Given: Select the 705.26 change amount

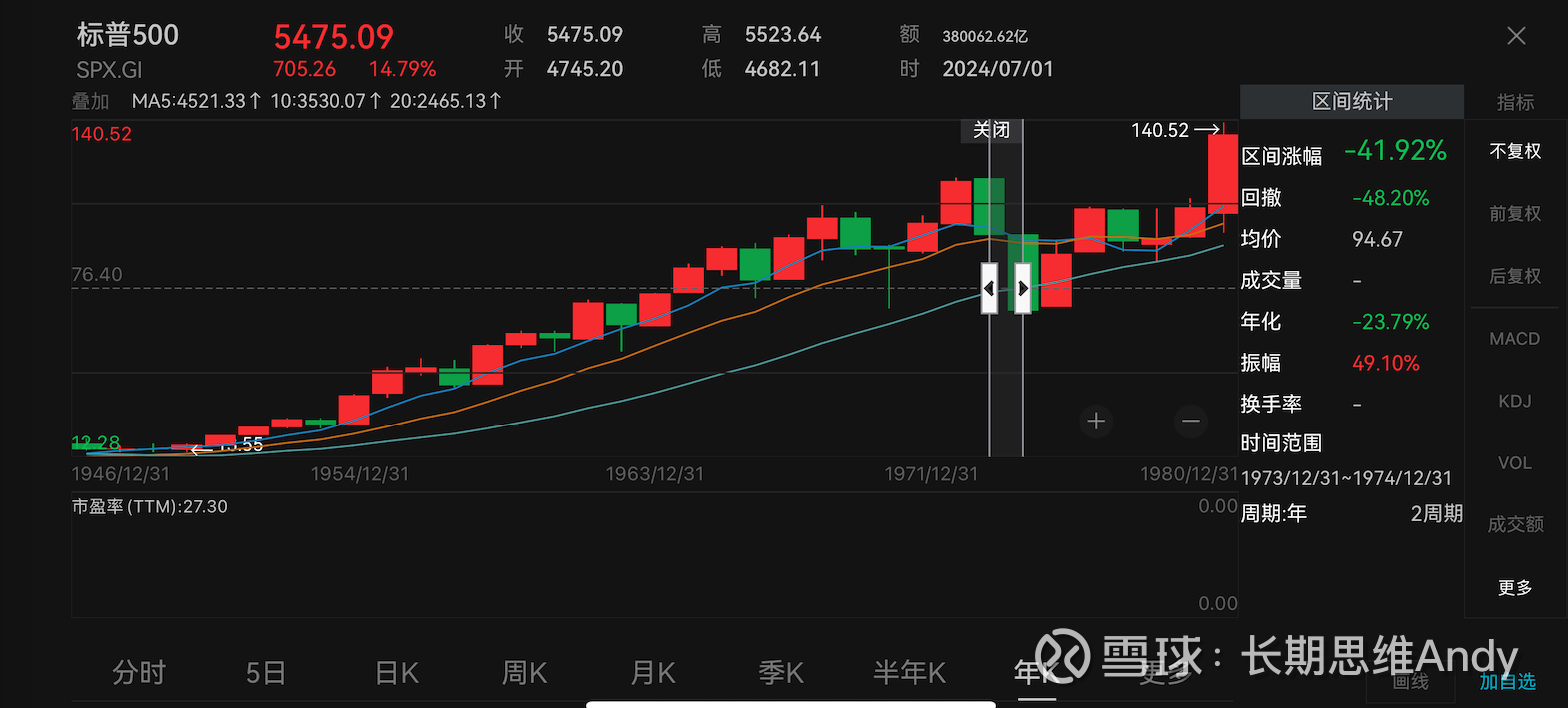Looking at the screenshot, I should (305, 69).
